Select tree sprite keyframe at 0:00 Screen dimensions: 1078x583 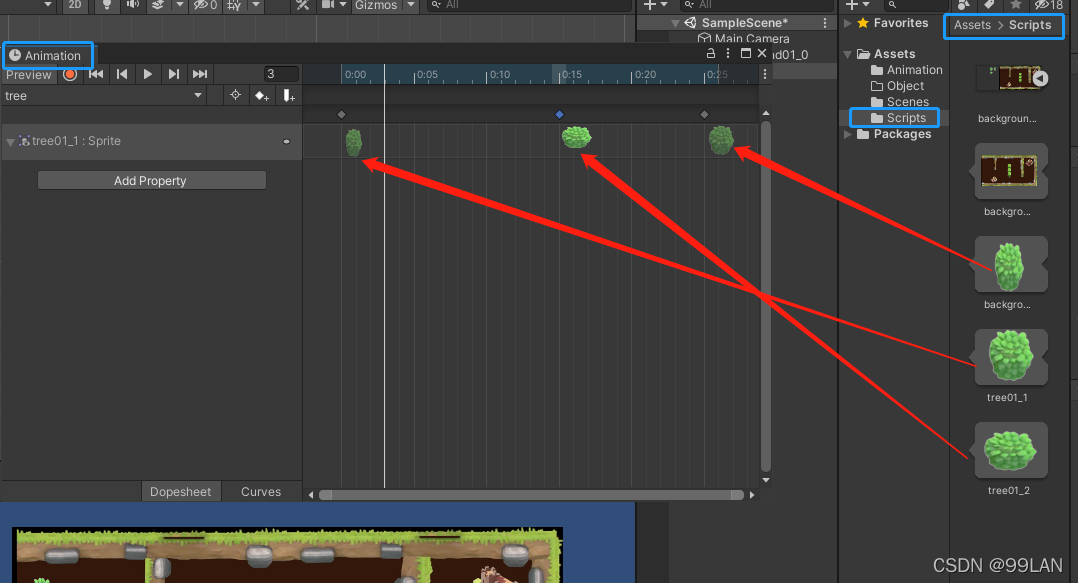[x=353, y=142]
